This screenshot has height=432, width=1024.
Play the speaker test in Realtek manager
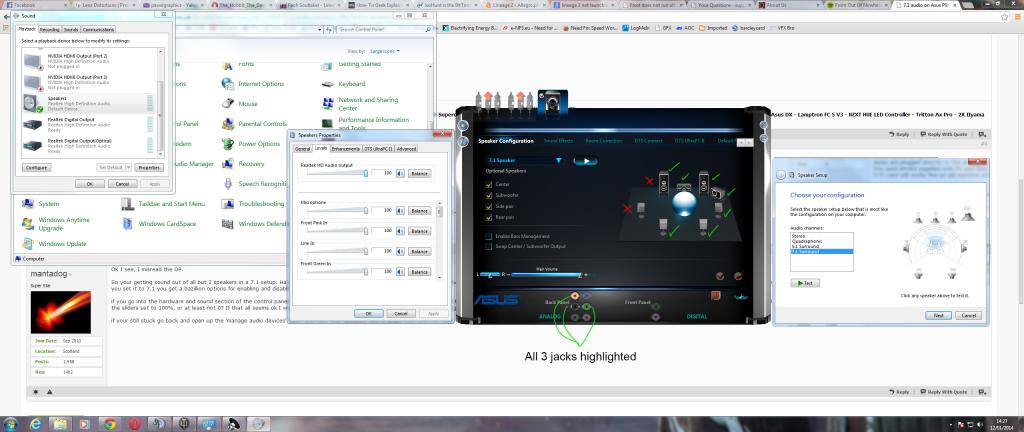point(586,161)
